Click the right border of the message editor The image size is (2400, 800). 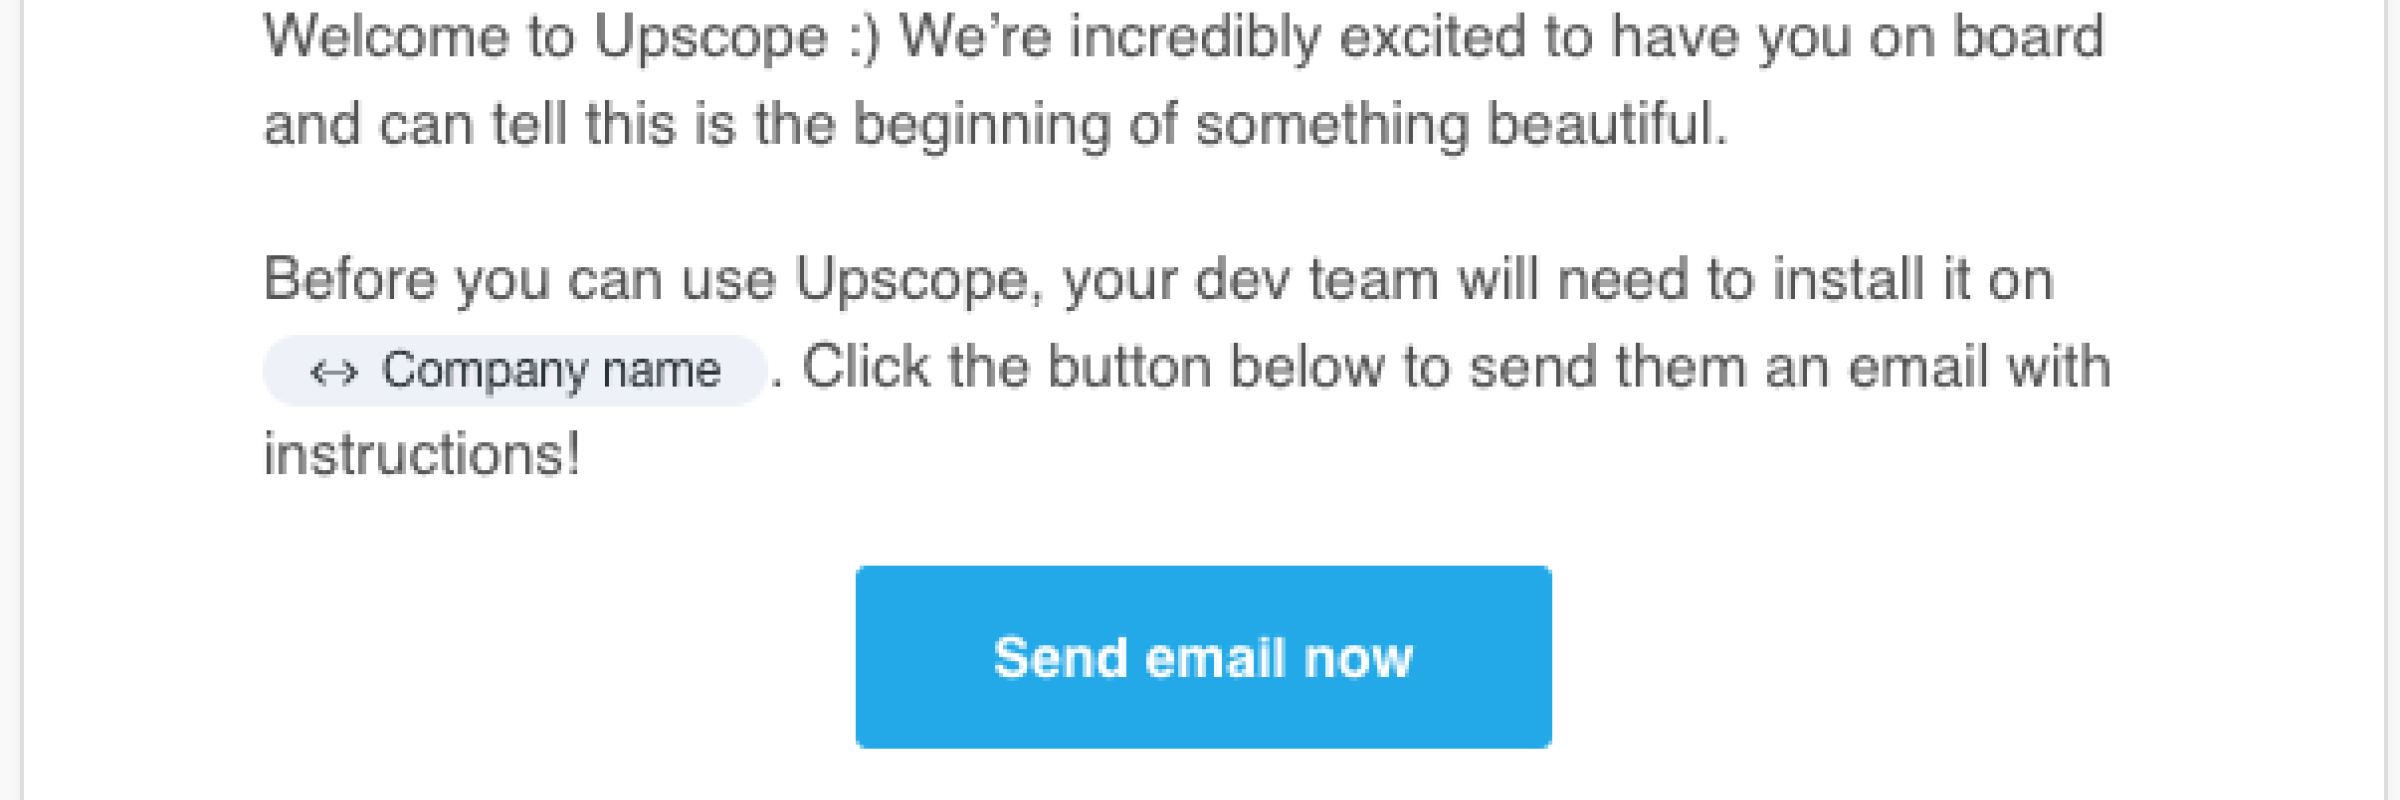(2388, 400)
